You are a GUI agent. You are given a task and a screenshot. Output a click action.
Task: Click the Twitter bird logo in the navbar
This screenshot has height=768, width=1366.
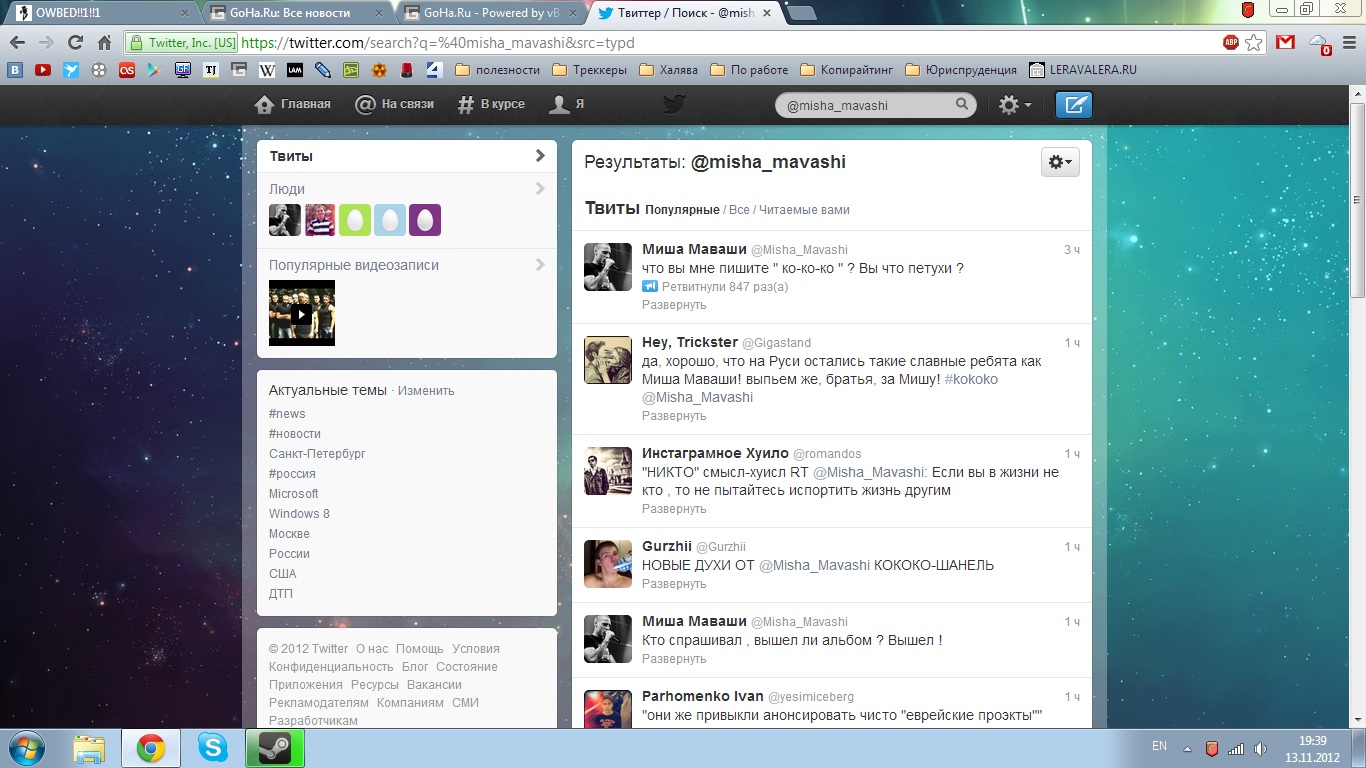click(674, 105)
